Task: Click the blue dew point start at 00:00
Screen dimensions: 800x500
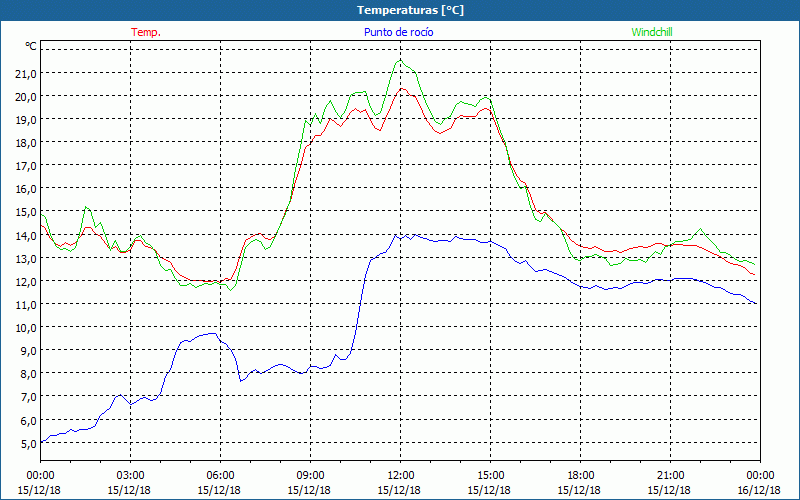Action: click(42, 441)
